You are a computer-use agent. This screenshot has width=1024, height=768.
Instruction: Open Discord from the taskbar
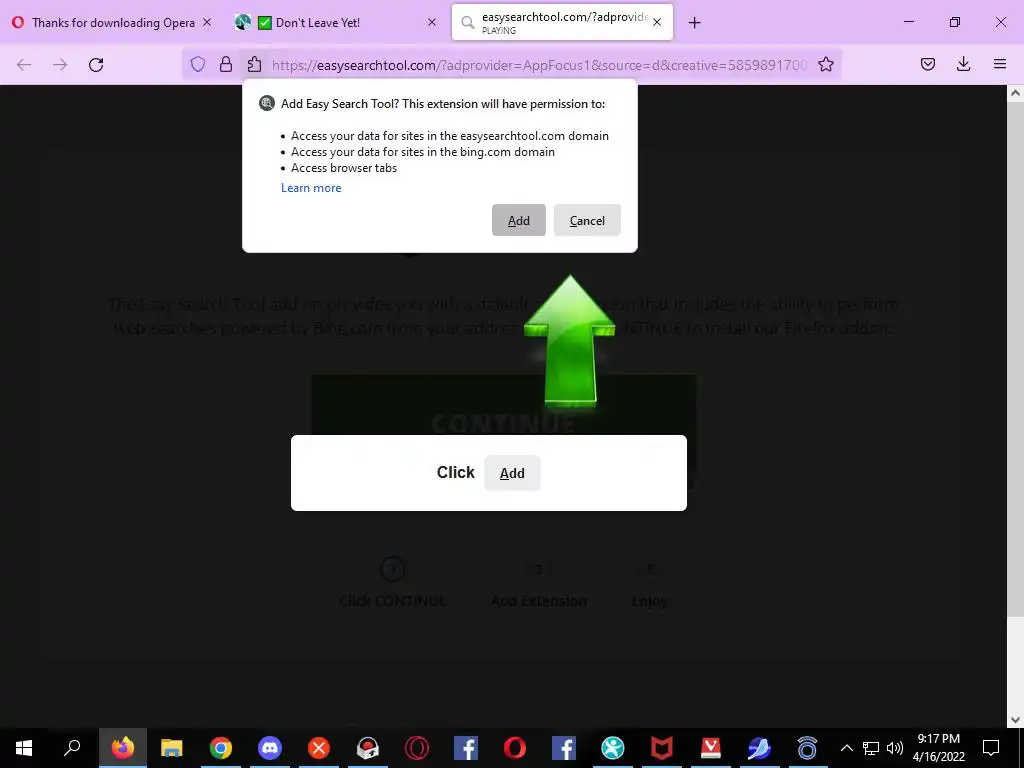coord(270,748)
